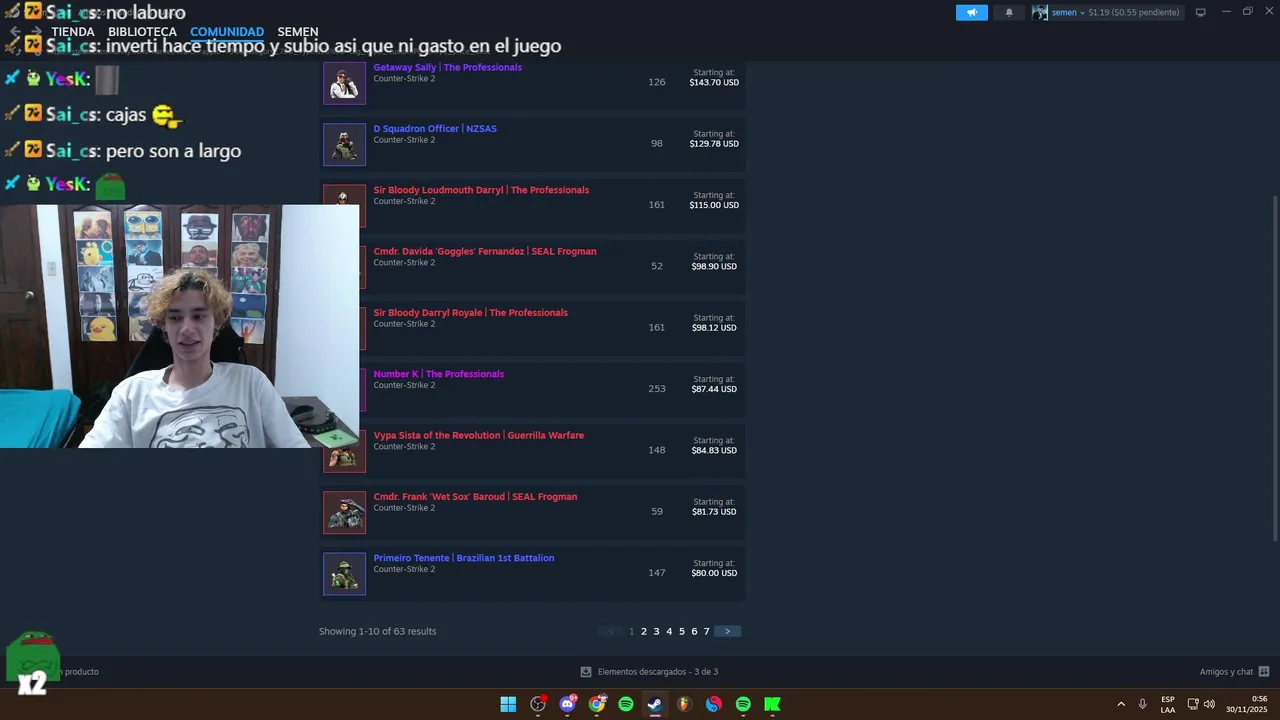1280x720 pixels.
Task: Open Sir Bloody Darryl Royale listing
Action: 470,313
